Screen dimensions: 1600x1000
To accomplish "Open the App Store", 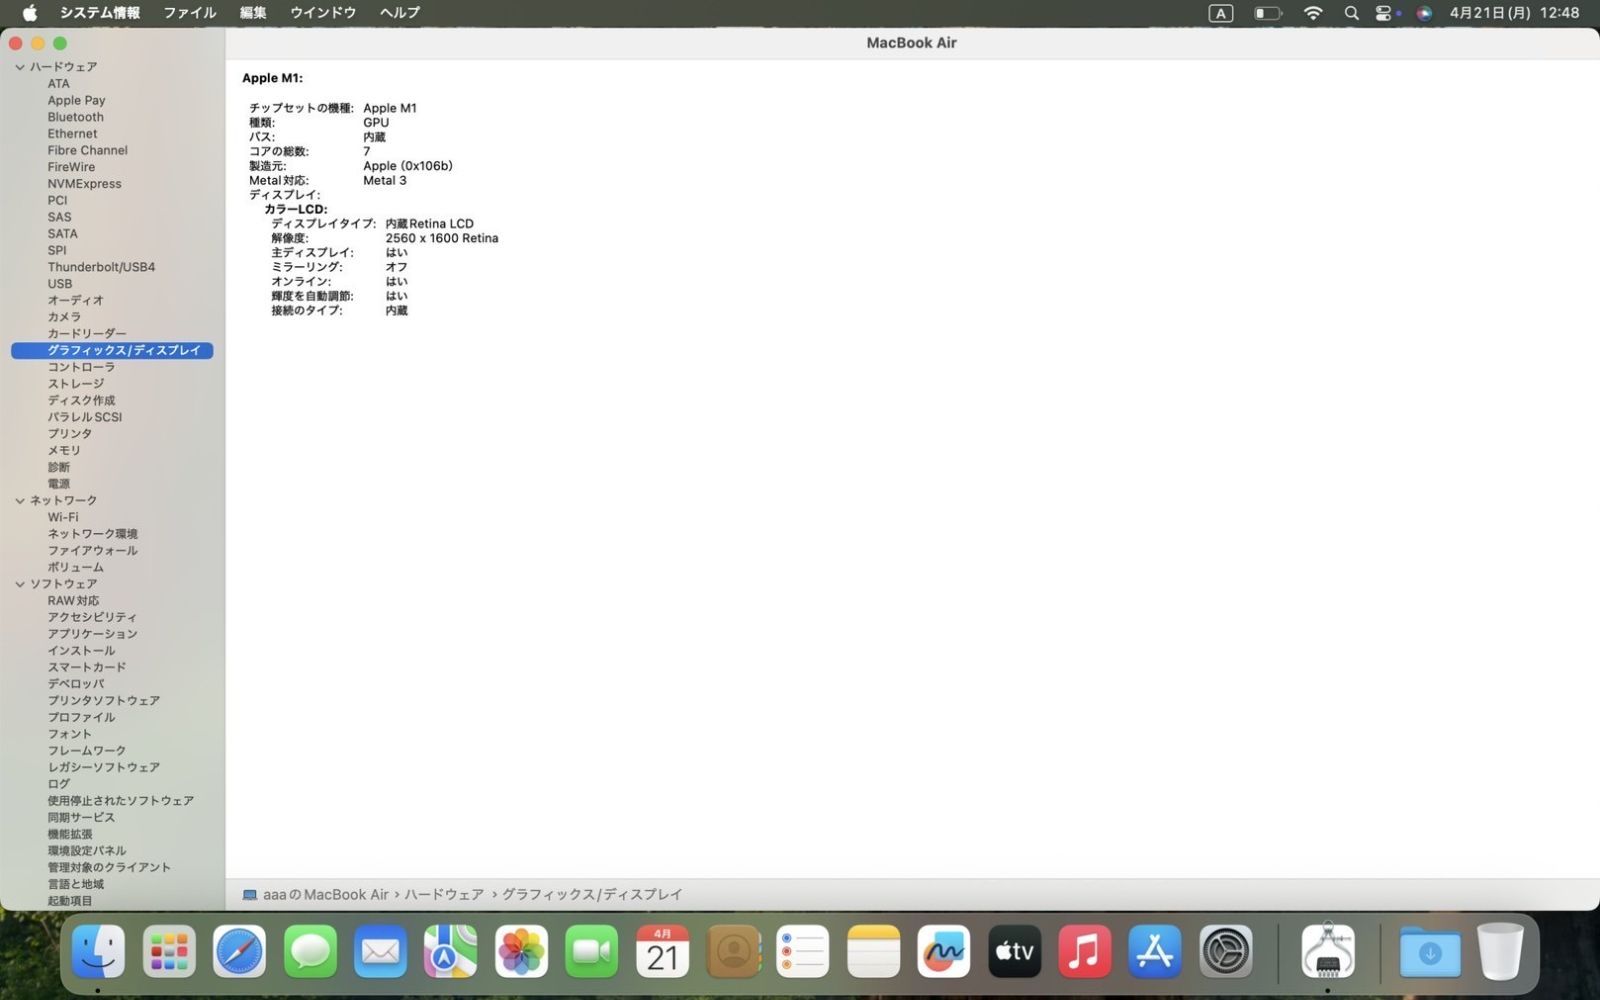I will (1154, 951).
